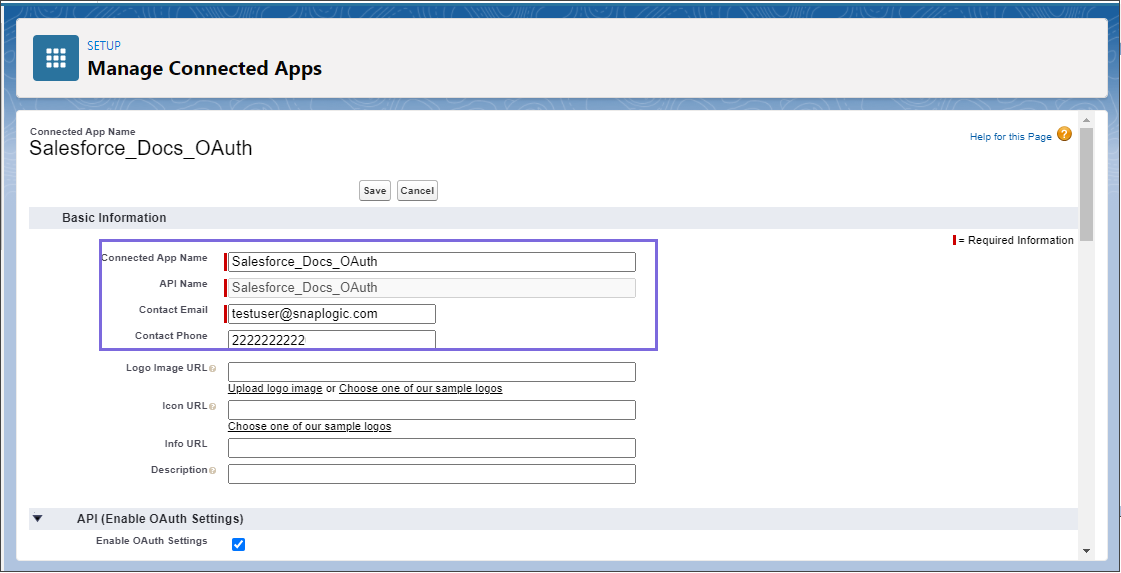The height and width of the screenshot is (573, 1121).
Task: Choose a sample logo under Logo Image URL
Action: [420, 388]
